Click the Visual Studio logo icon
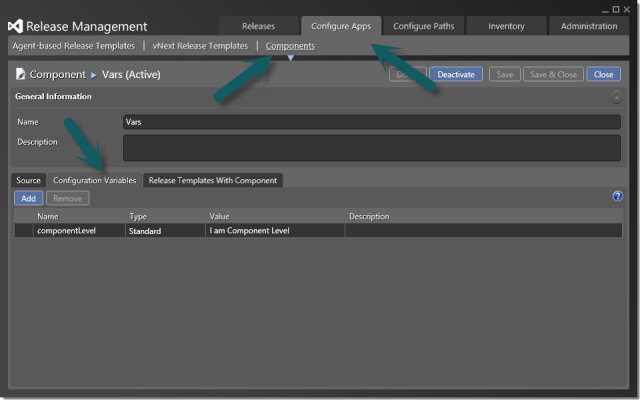Screen dimensions: 640x400 [x=16, y=26]
